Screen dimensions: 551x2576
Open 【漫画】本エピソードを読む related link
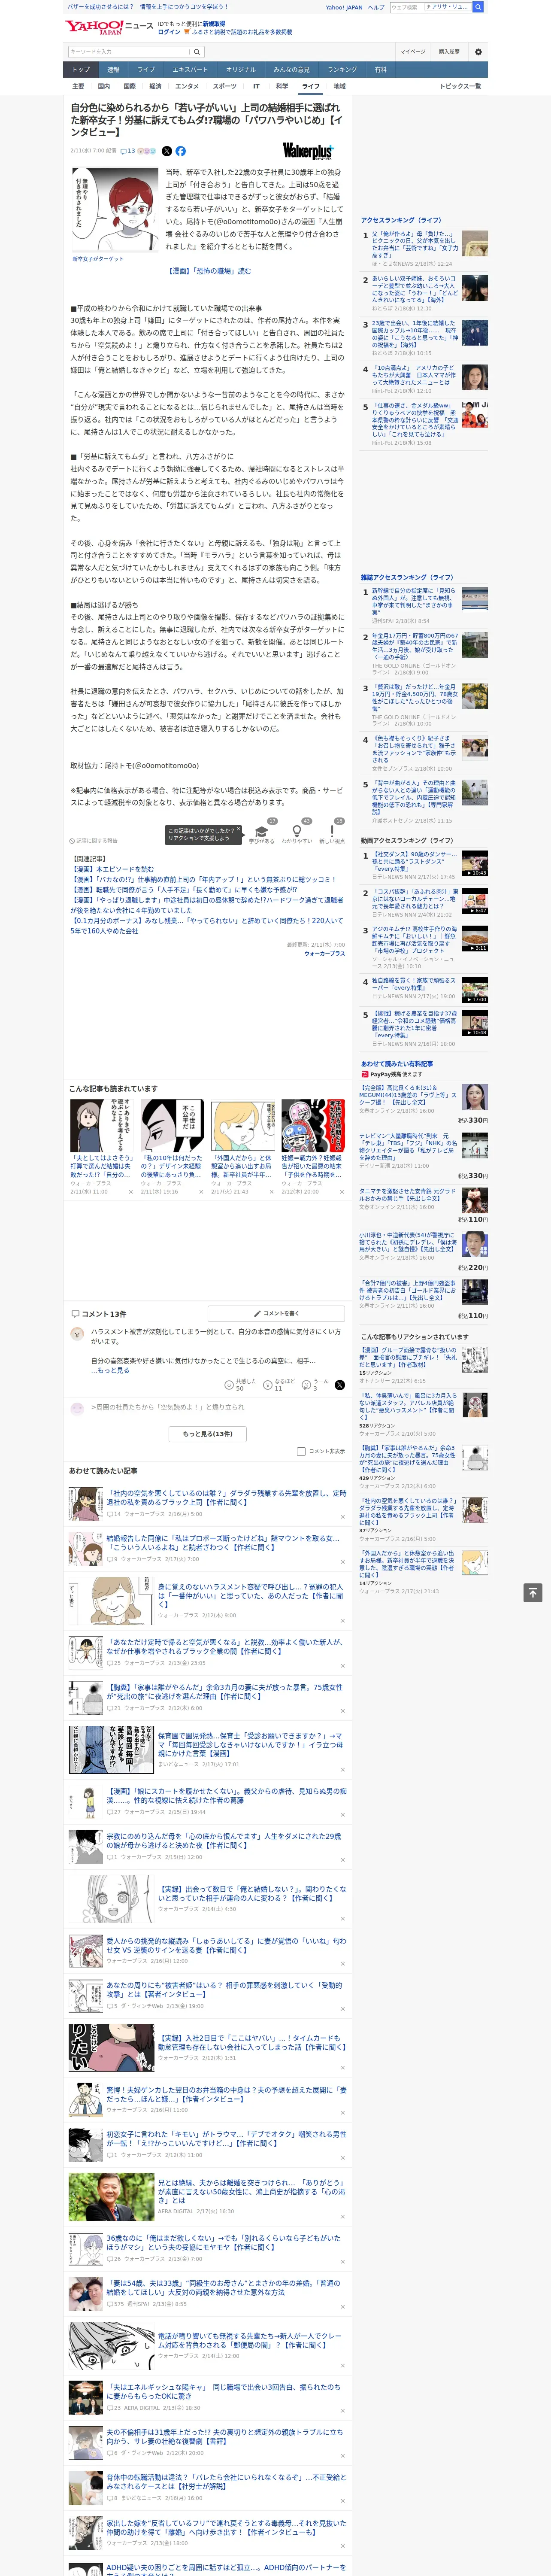coord(113,869)
